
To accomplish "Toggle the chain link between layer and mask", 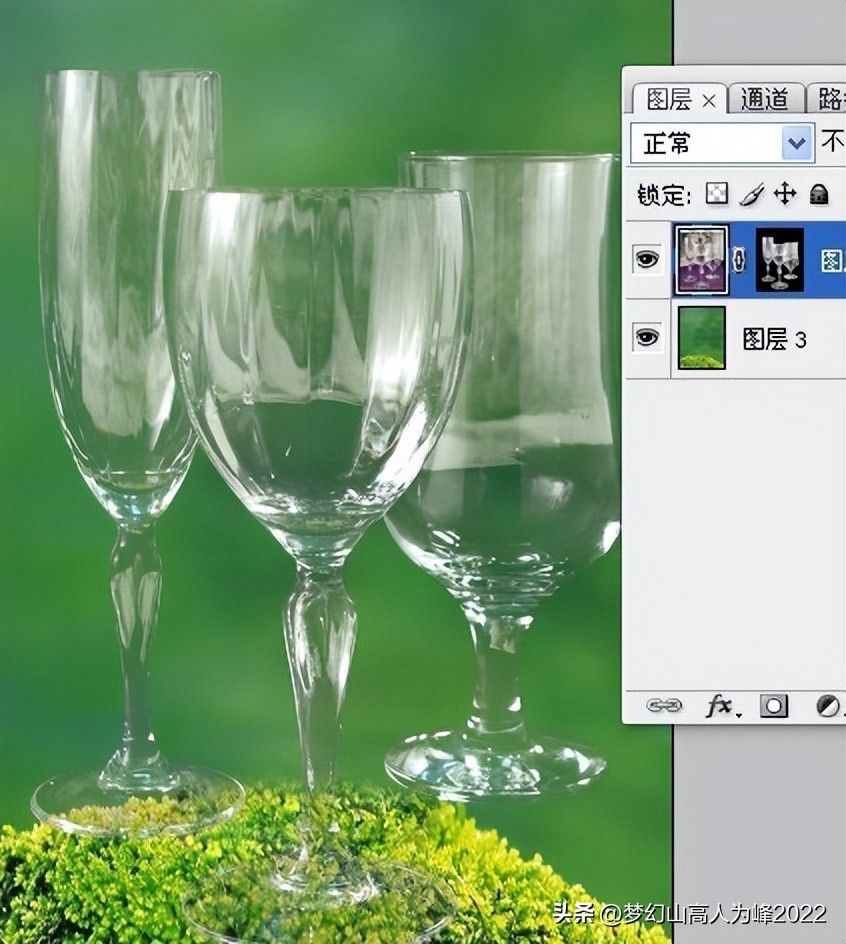I will pyautogui.click(x=738, y=258).
